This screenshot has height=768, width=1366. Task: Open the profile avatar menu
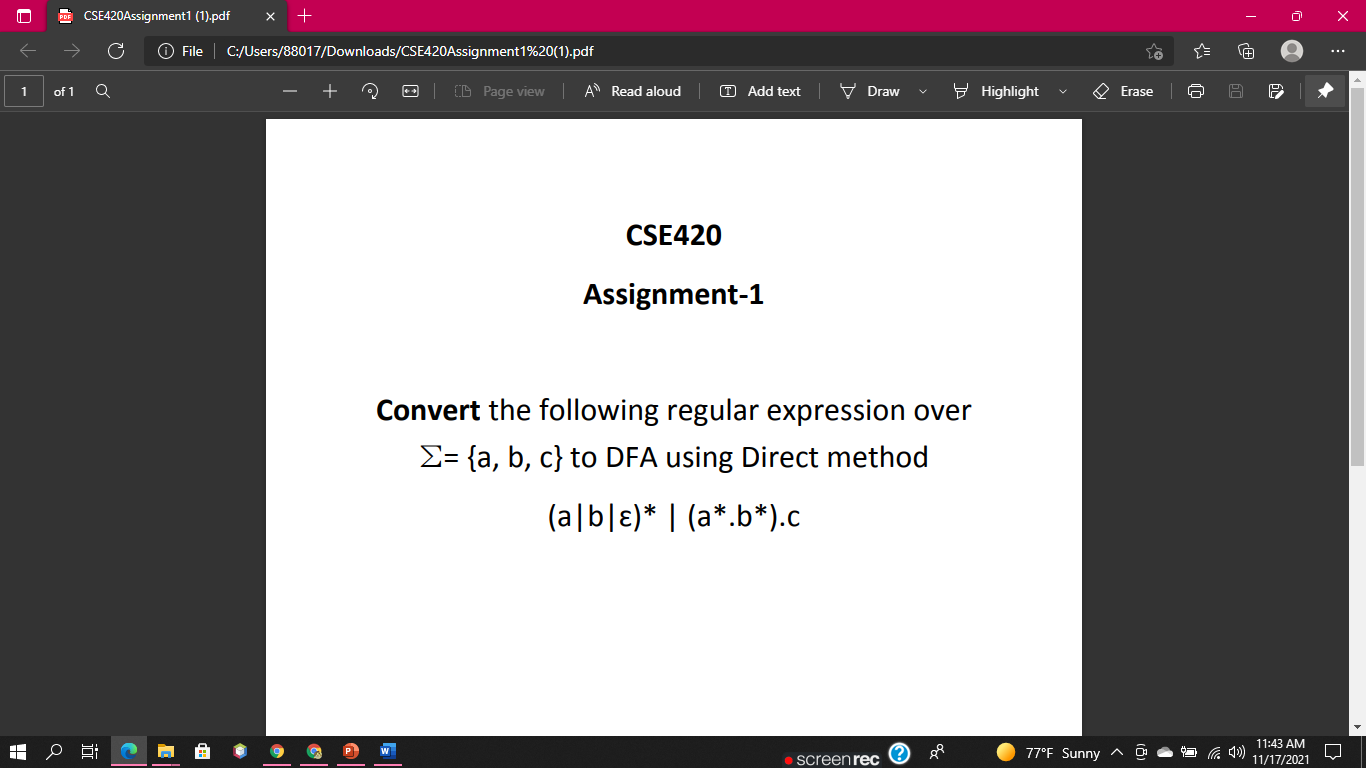pos(1292,51)
